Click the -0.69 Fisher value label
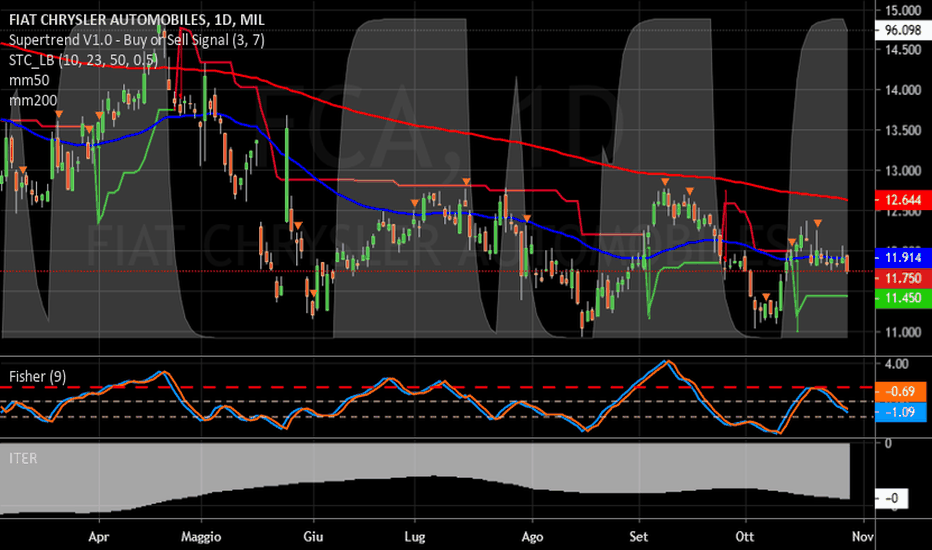Viewport: 932px width, 550px height. tap(900, 391)
